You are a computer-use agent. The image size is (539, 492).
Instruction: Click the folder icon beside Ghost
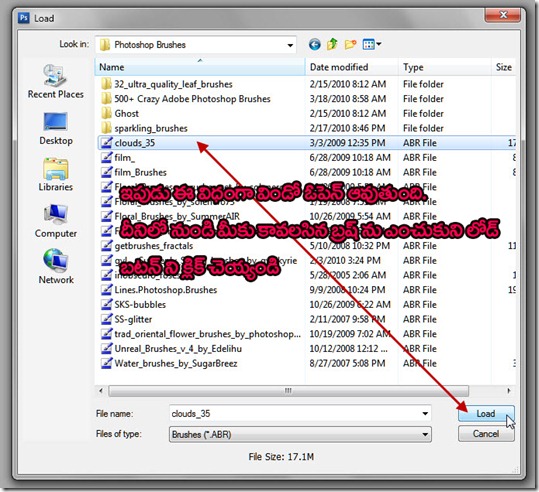click(x=107, y=113)
